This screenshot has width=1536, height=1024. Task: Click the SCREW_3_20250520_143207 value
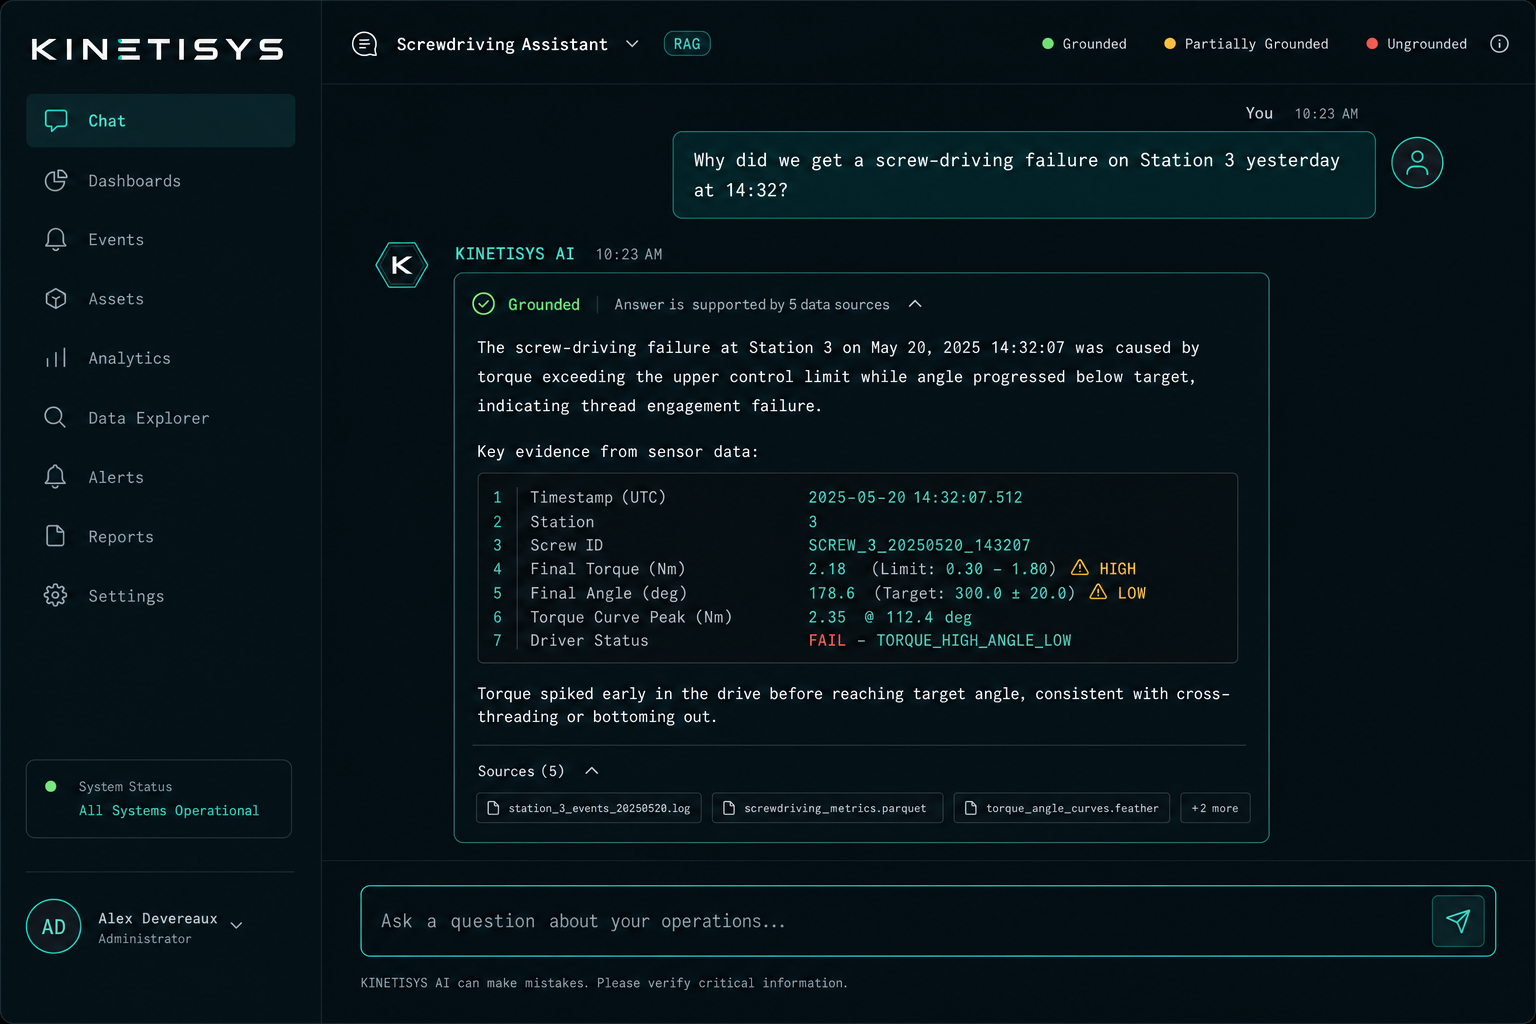click(x=919, y=545)
